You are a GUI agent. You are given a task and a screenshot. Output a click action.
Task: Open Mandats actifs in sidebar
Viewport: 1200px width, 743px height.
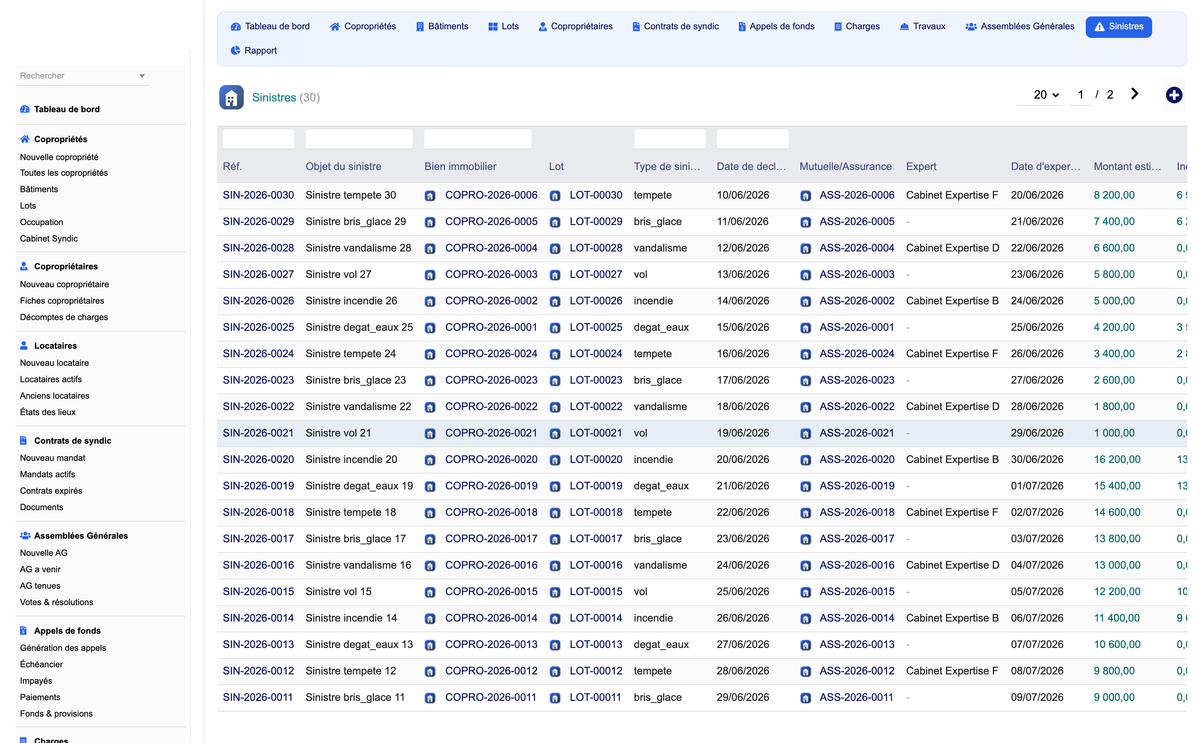[x=47, y=474]
